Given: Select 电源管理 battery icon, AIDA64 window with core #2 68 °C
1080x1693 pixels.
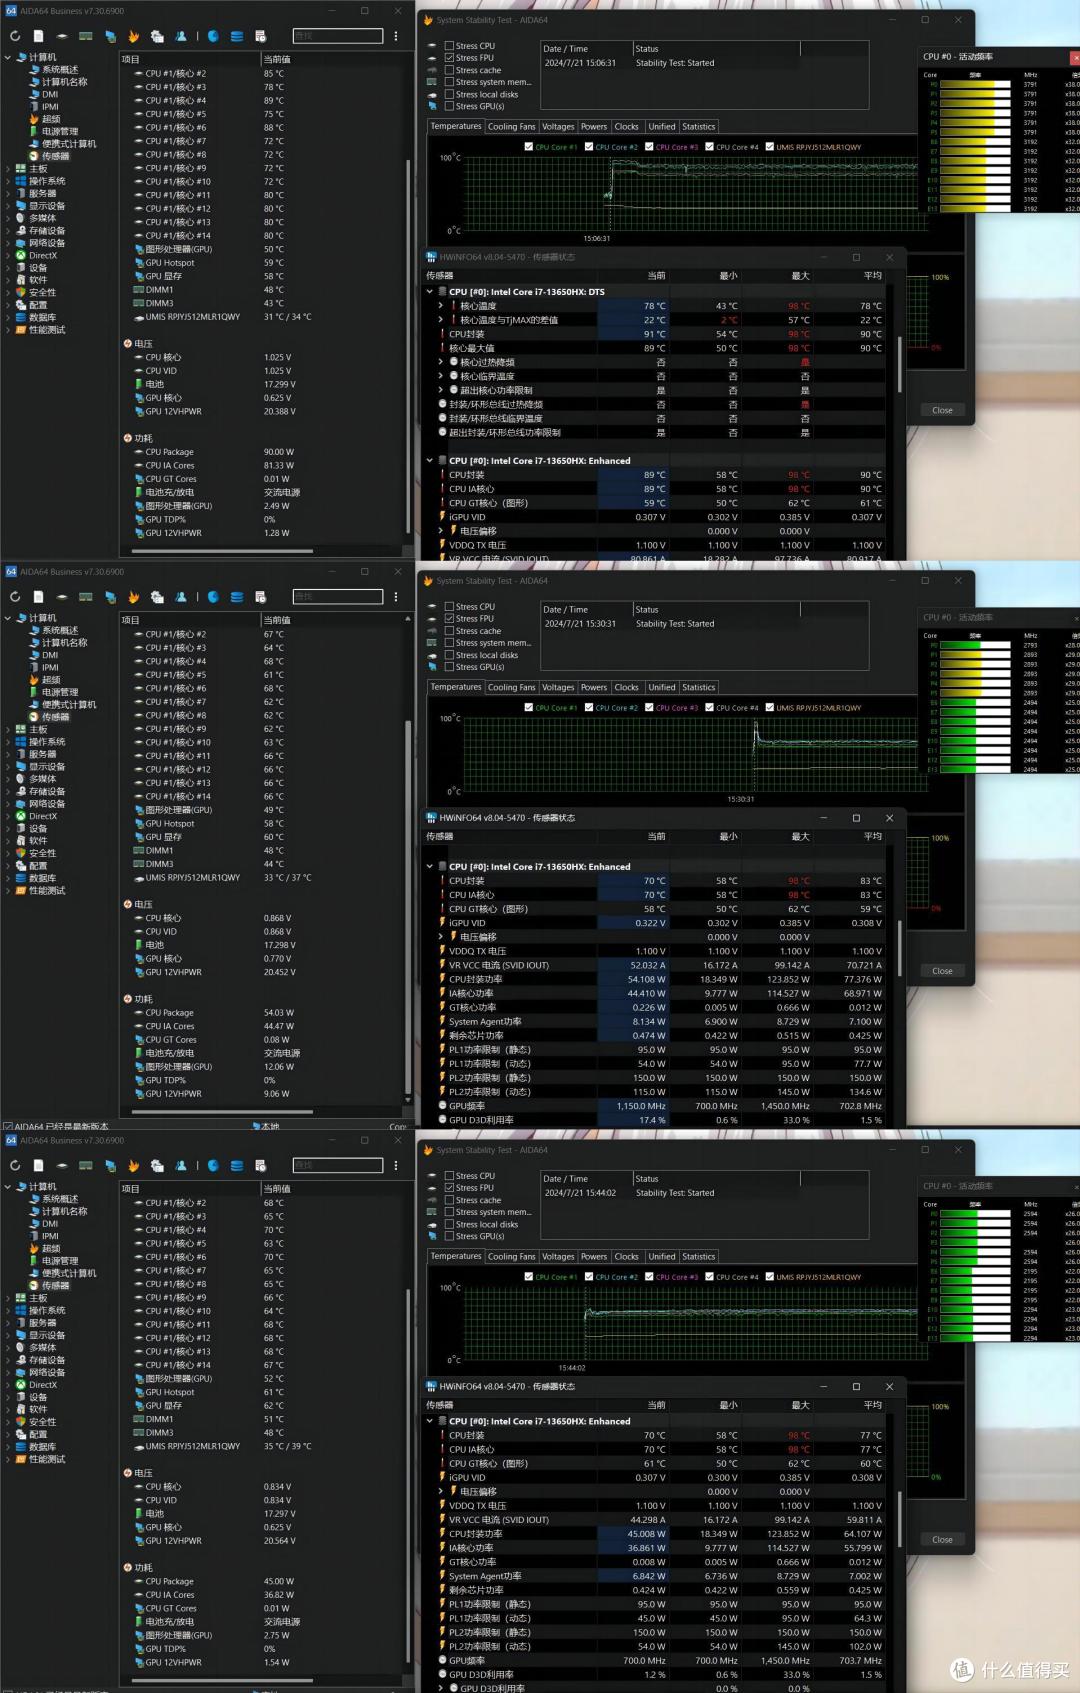Looking at the screenshot, I should coord(35,1261).
